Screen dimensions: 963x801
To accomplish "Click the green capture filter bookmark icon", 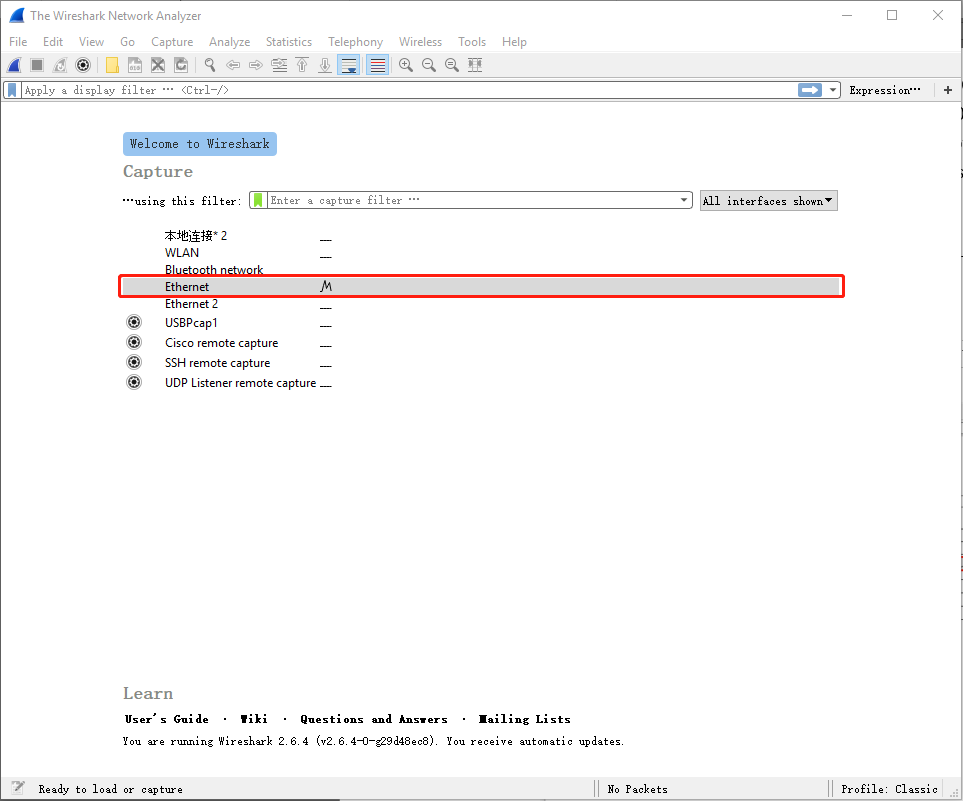I will [x=259, y=200].
